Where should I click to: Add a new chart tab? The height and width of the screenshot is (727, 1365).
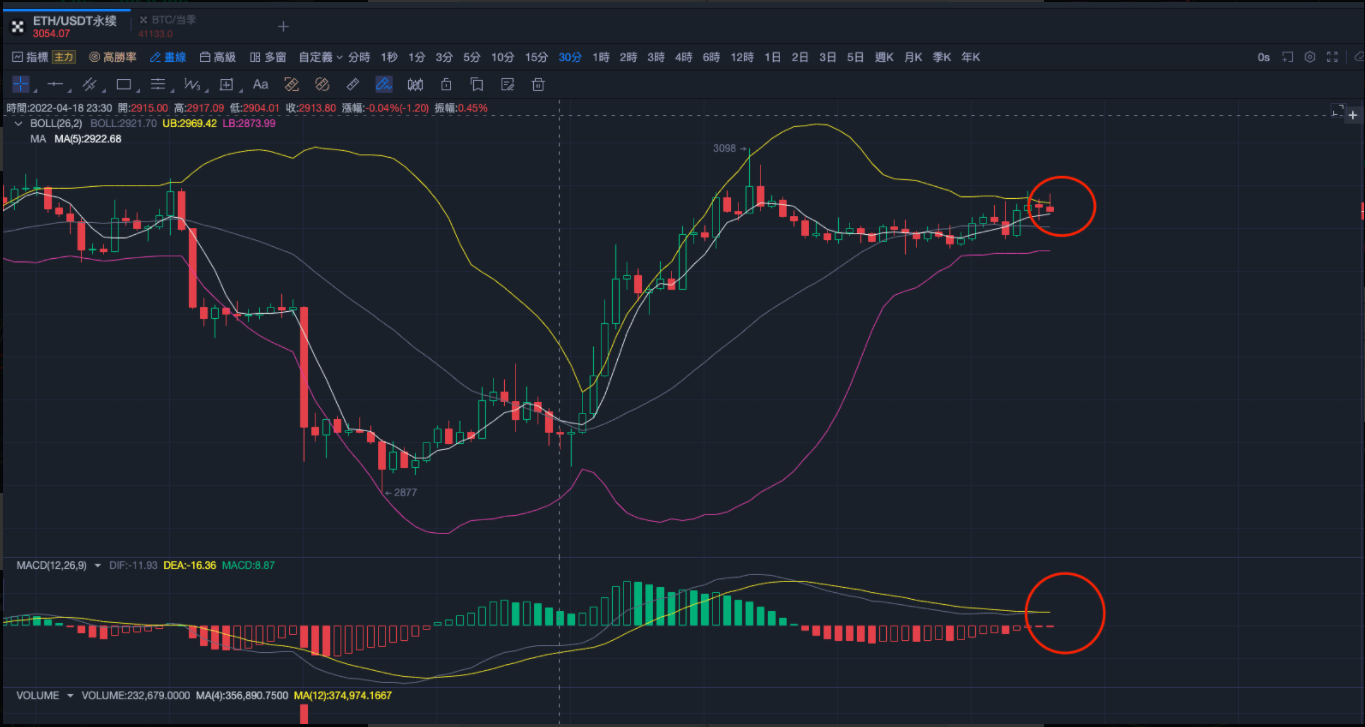click(x=283, y=26)
